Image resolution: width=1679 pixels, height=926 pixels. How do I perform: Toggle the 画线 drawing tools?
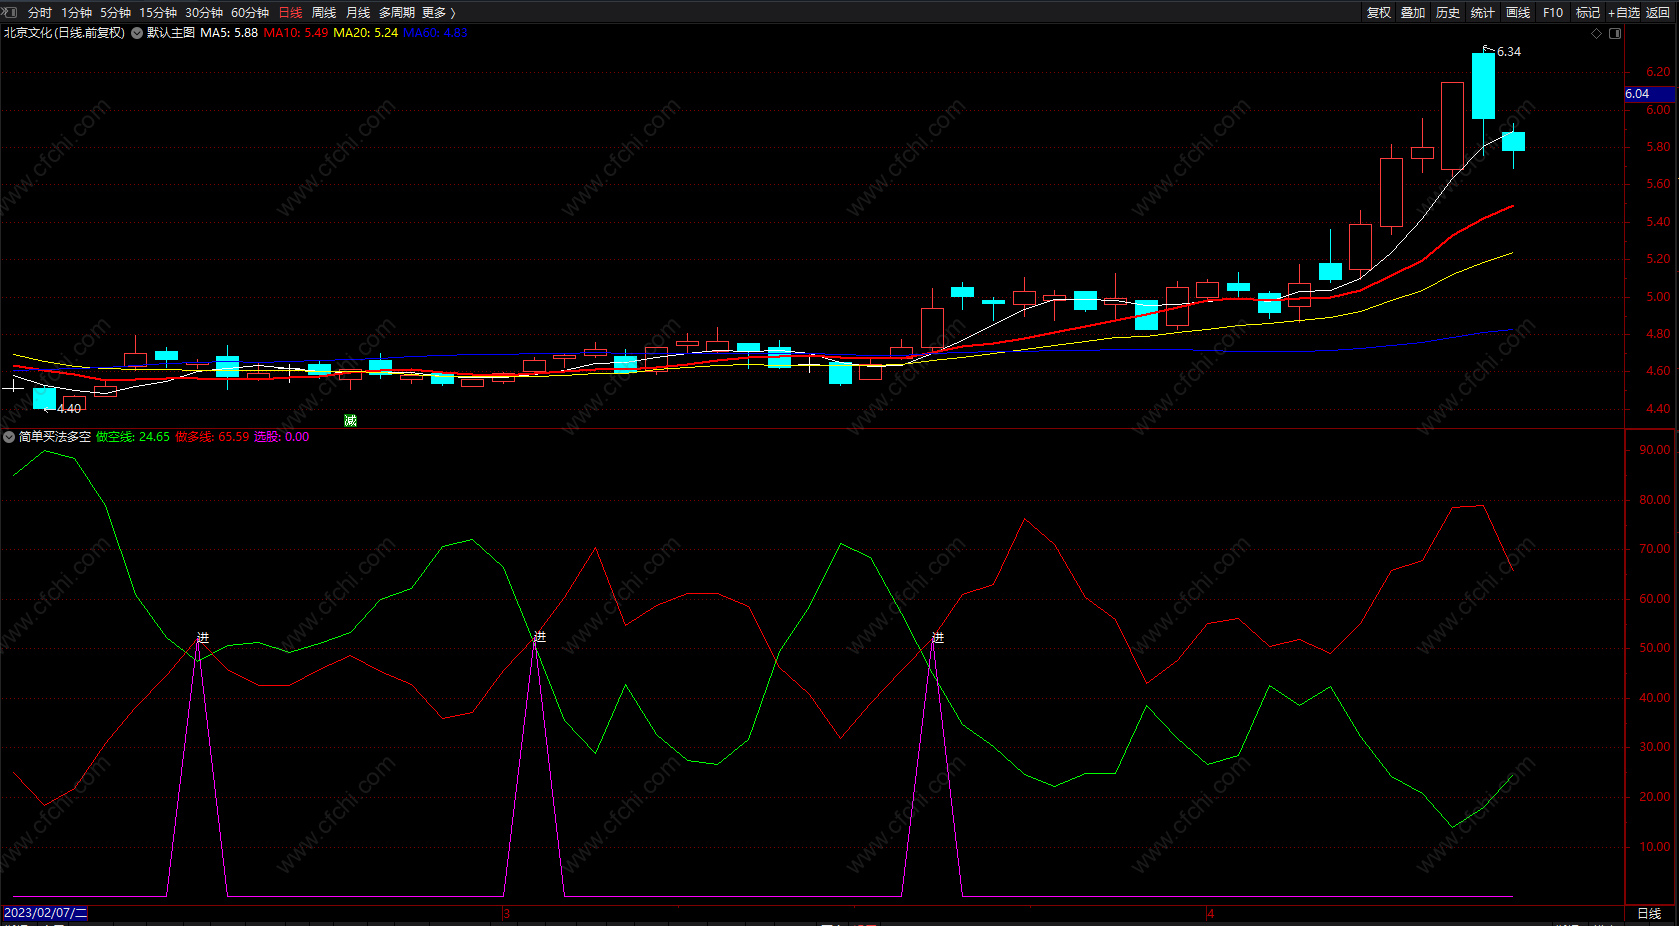click(1518, 12)
